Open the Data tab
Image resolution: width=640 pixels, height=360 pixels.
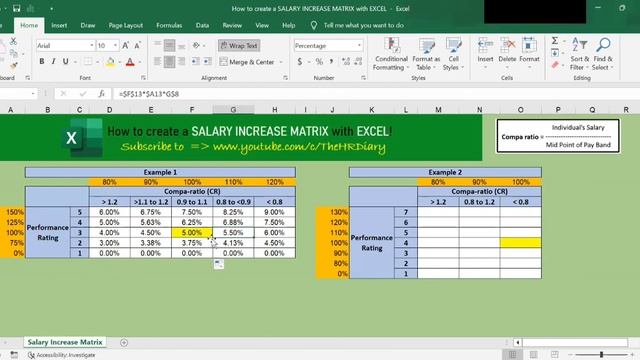tap(202, 25)
